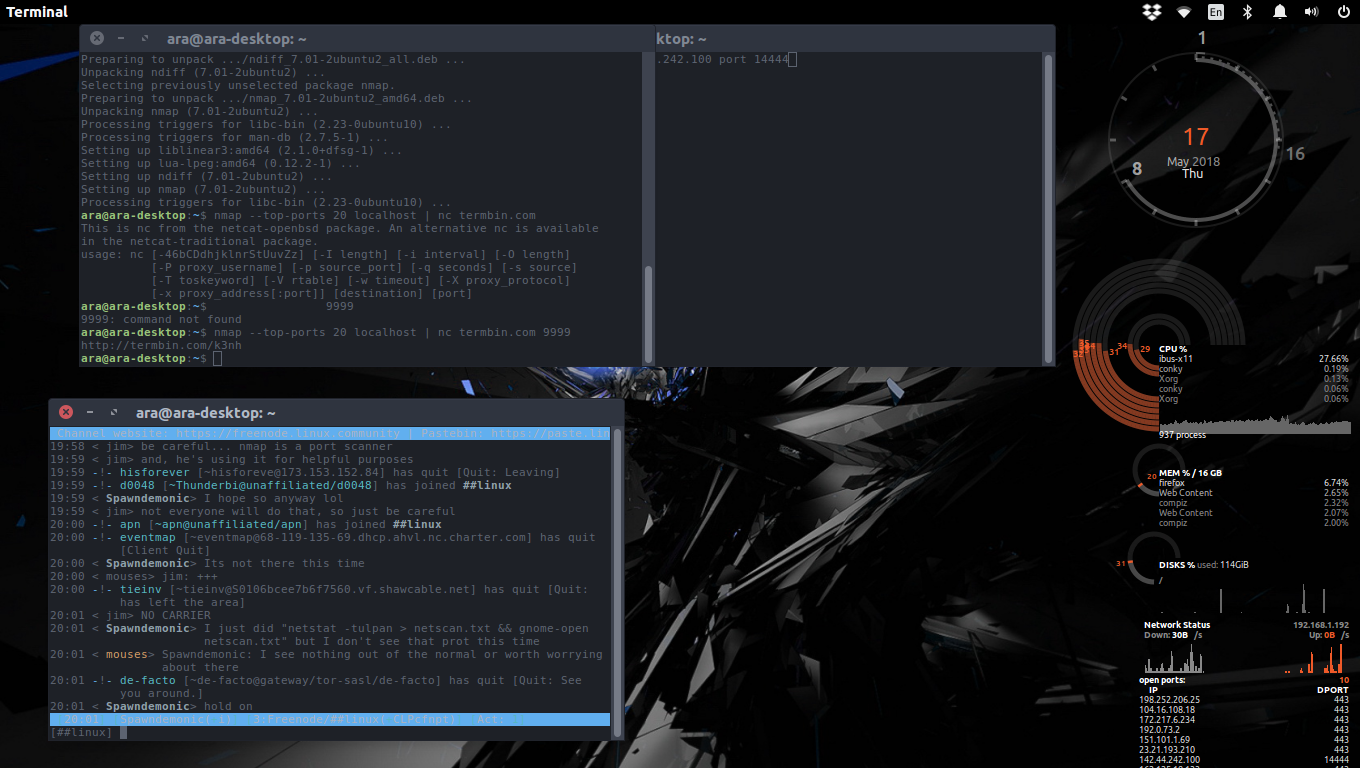Click the 'Its not there this time' message
This screenshot has width=1360, height=768.
pyautogui.click(x=284, y=563)
